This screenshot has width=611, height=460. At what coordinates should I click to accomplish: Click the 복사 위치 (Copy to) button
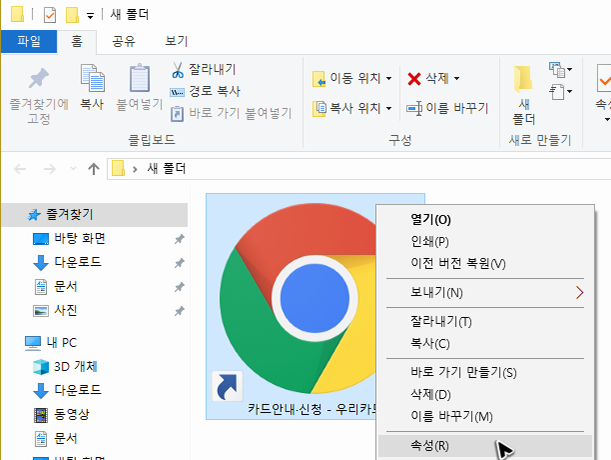coord(352,108)
